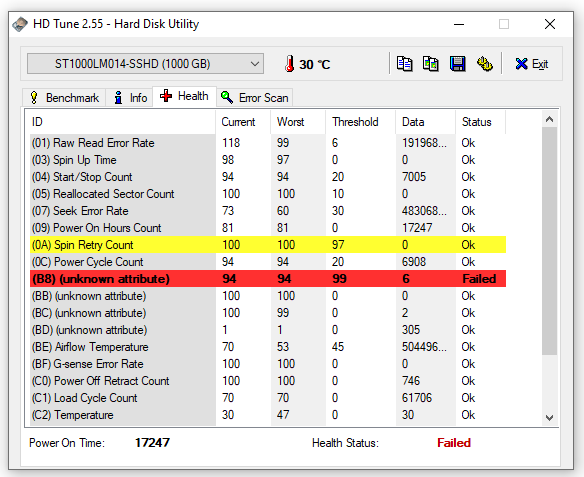Click data value 17247 in Power On Hours row
Viewport: 584px width, 477px height.
tap(417, 228)
